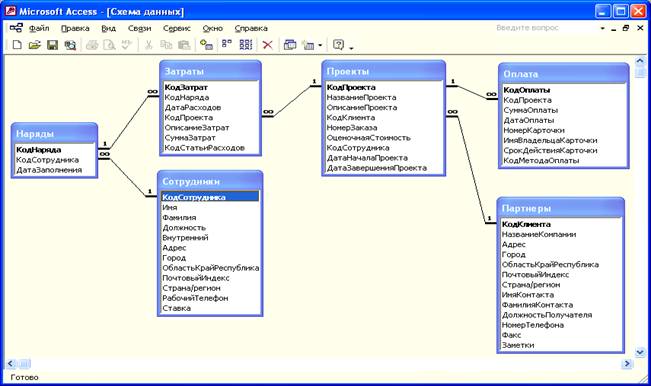Click the Open folder toolbar icon
651x386 pixels.
pos(34,45)
